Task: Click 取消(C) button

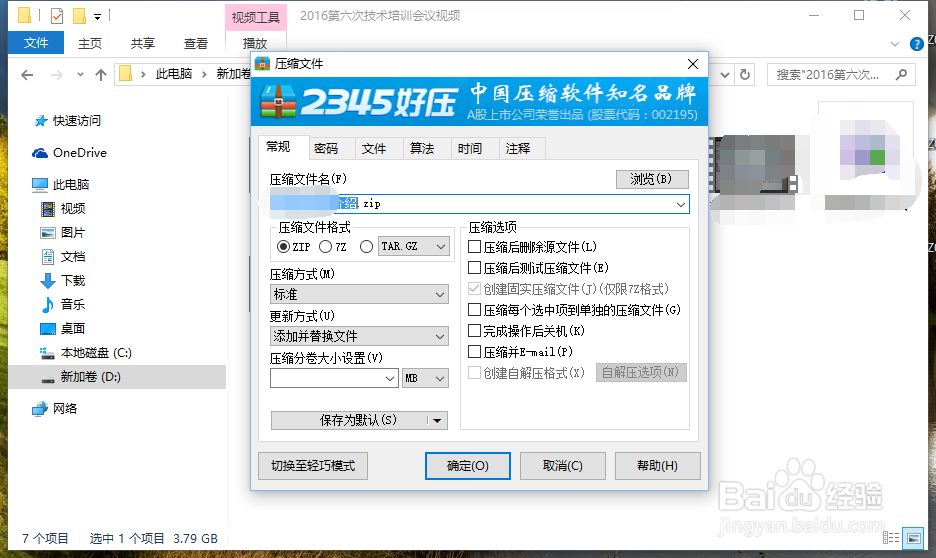Action: pos(562,465)
